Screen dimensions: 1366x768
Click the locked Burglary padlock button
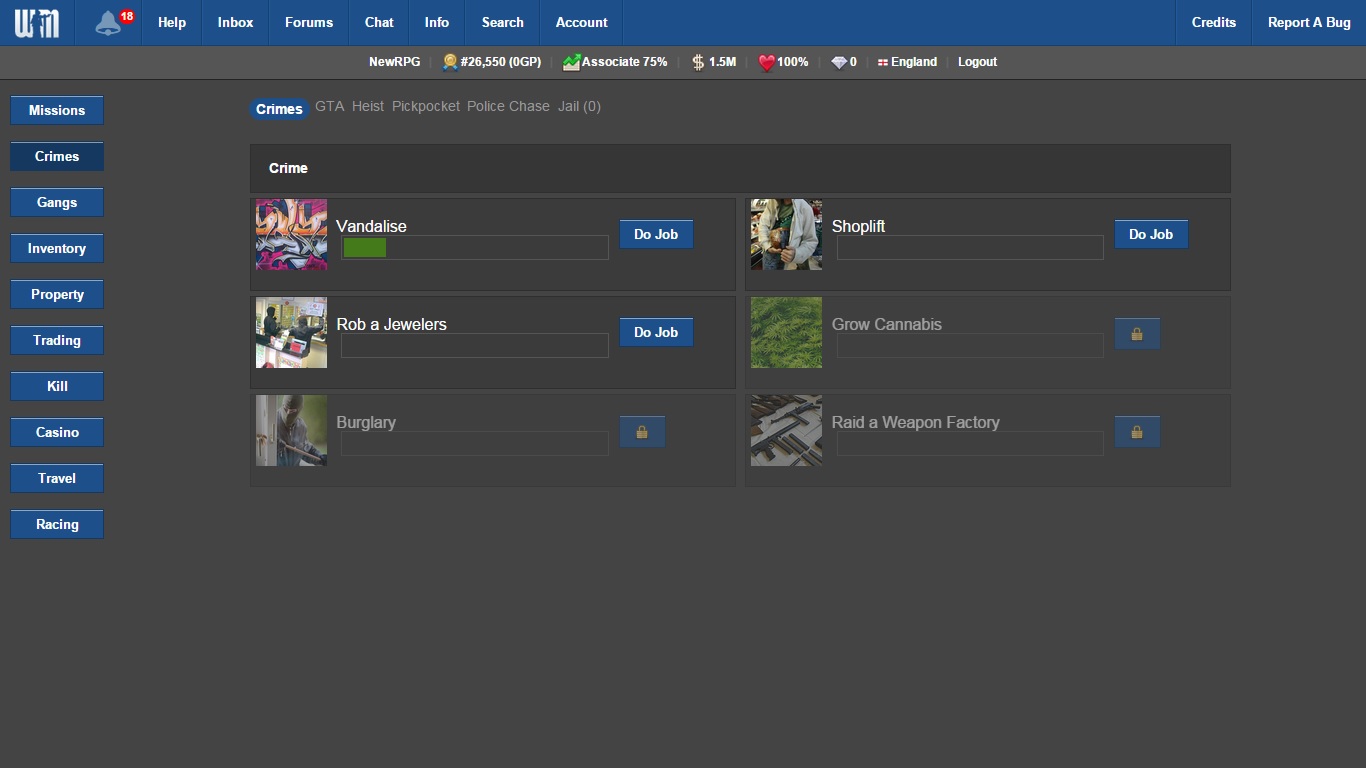pos(642,432)
